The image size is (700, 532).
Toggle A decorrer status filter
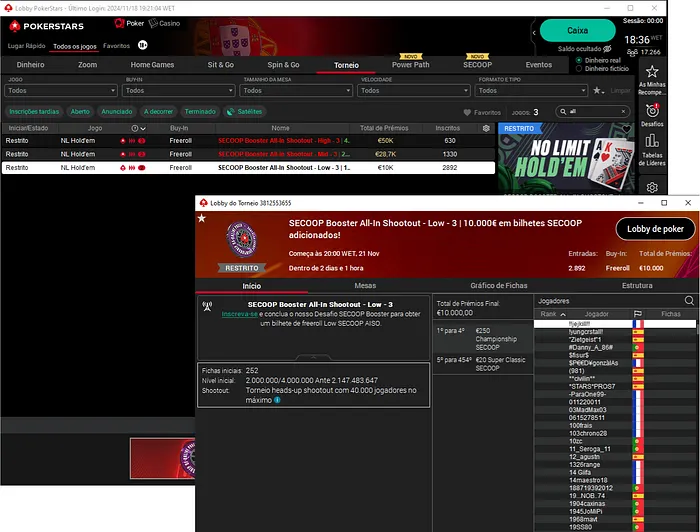point(158,112)
